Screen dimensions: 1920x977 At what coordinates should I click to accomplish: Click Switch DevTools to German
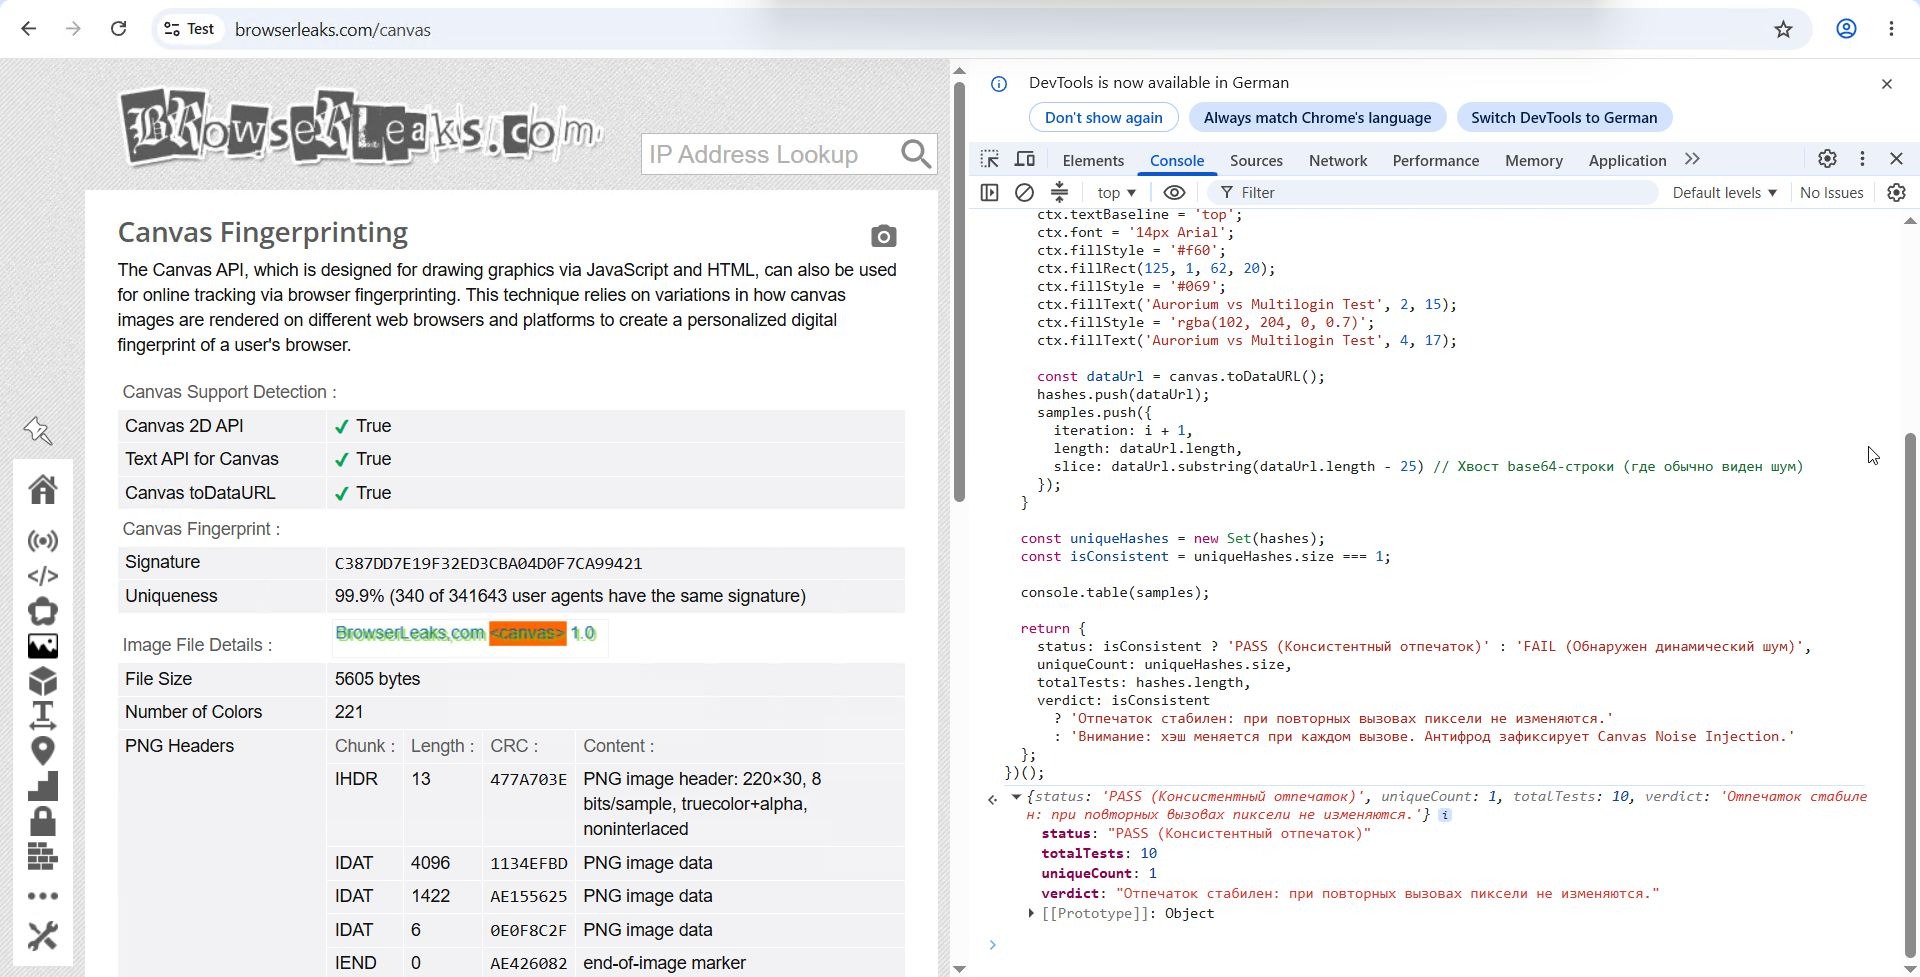tap(1564, 117)
